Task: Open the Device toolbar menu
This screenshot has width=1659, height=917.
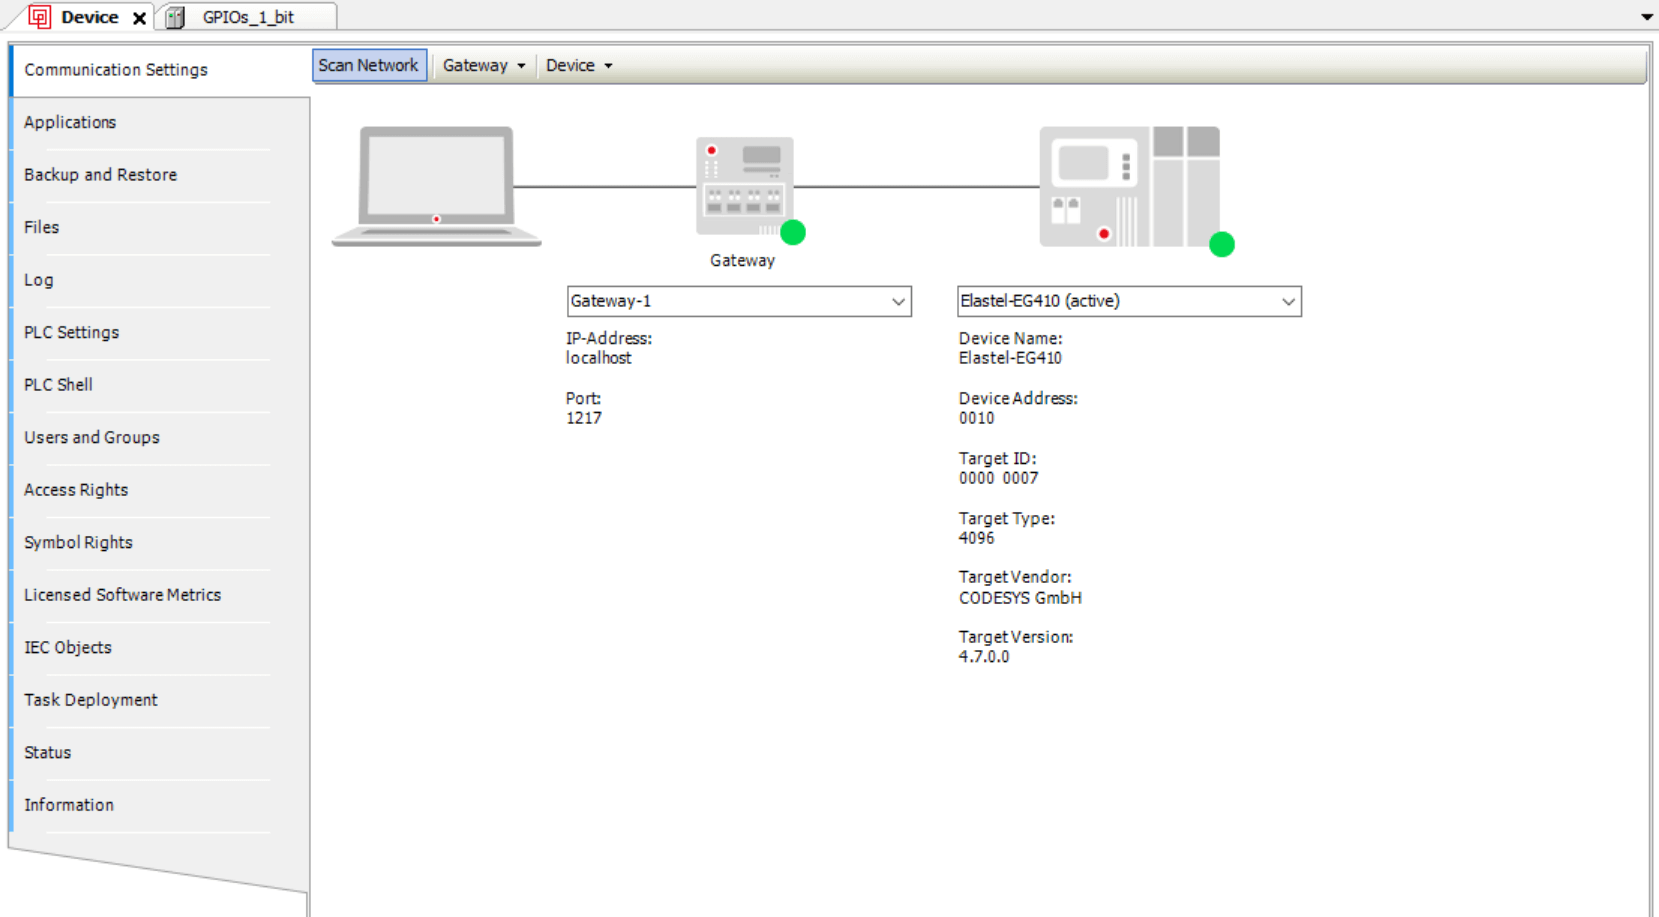Action: point(579,66)
